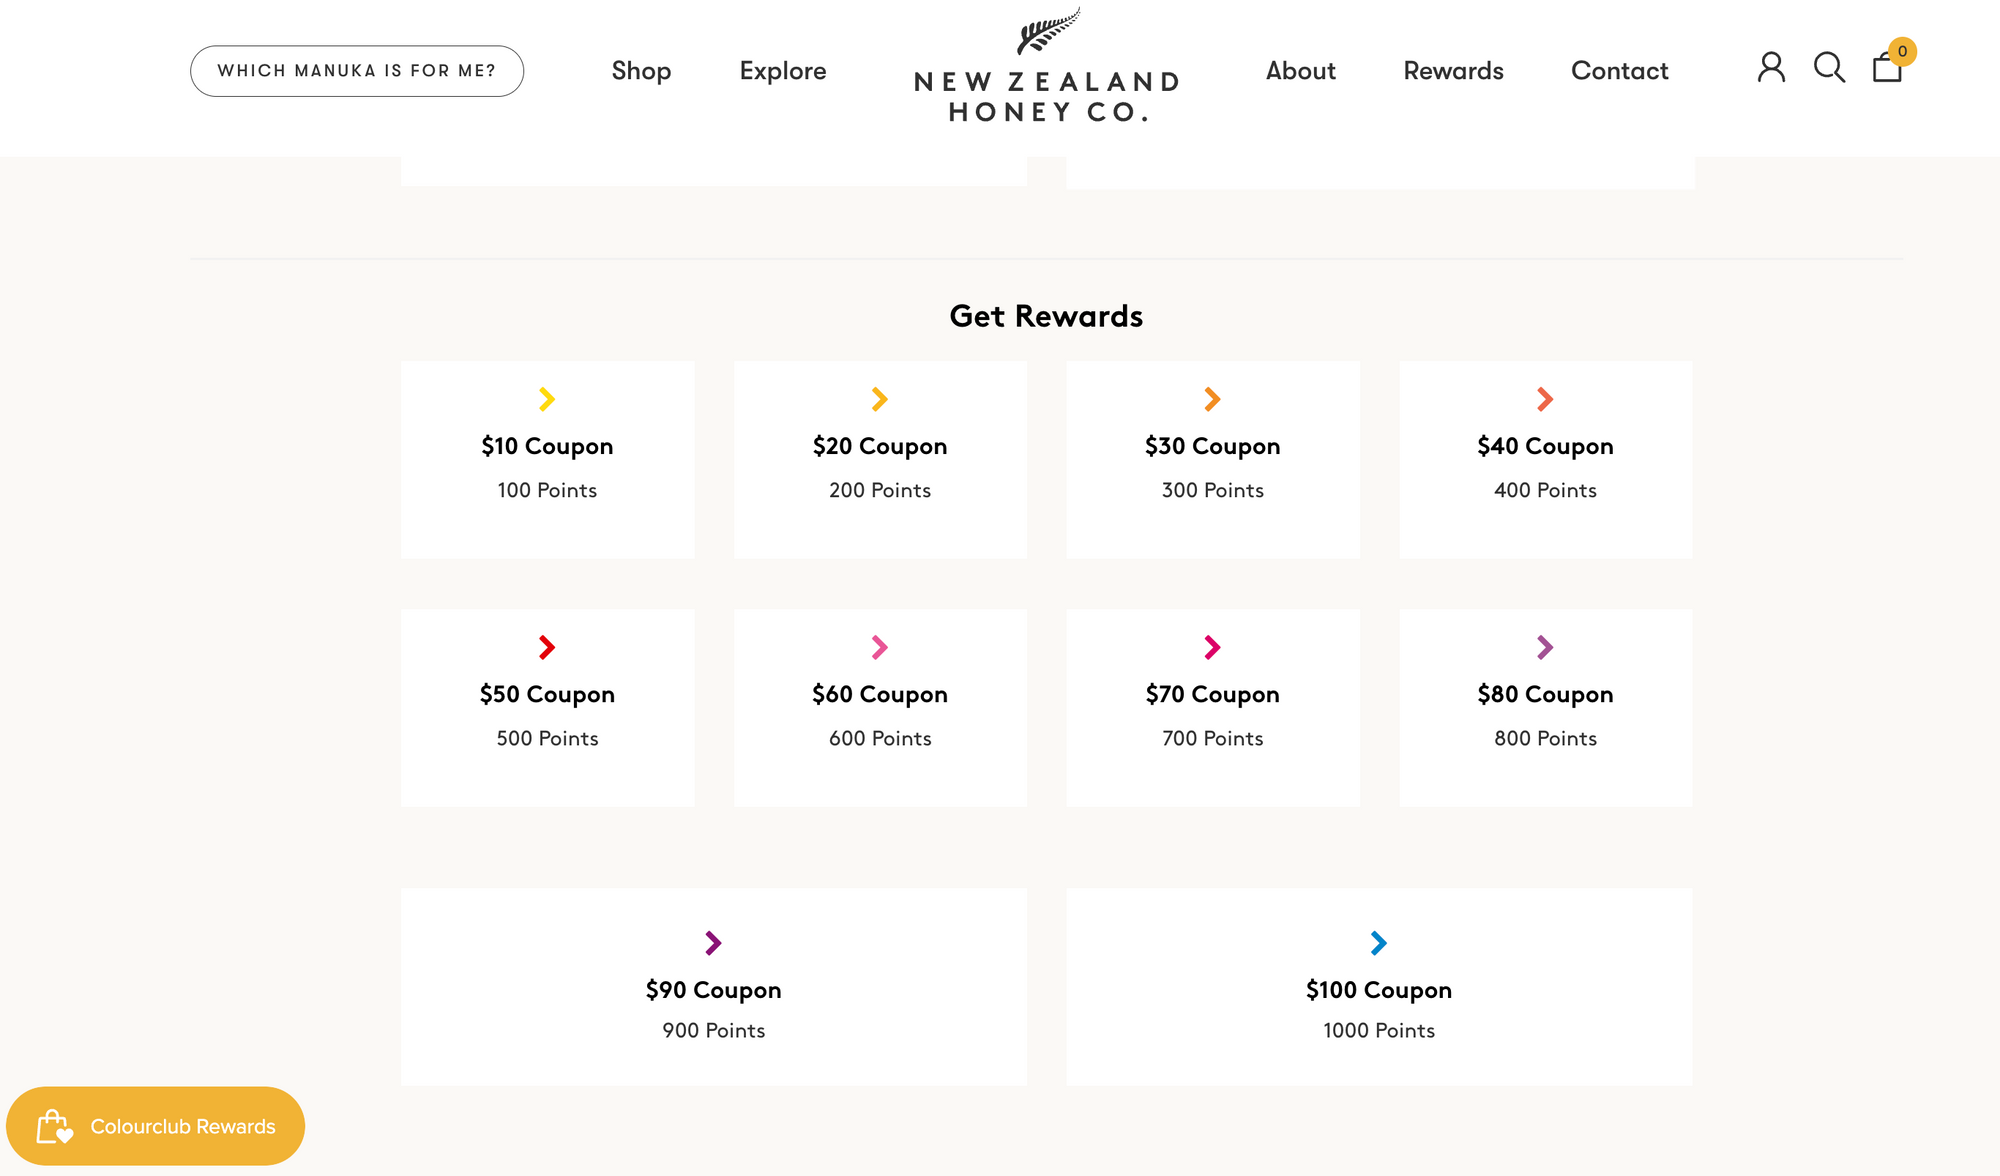Click the $70 Coupon reward arrow icon
2000x1176 pixels.
click(1212, 647)
